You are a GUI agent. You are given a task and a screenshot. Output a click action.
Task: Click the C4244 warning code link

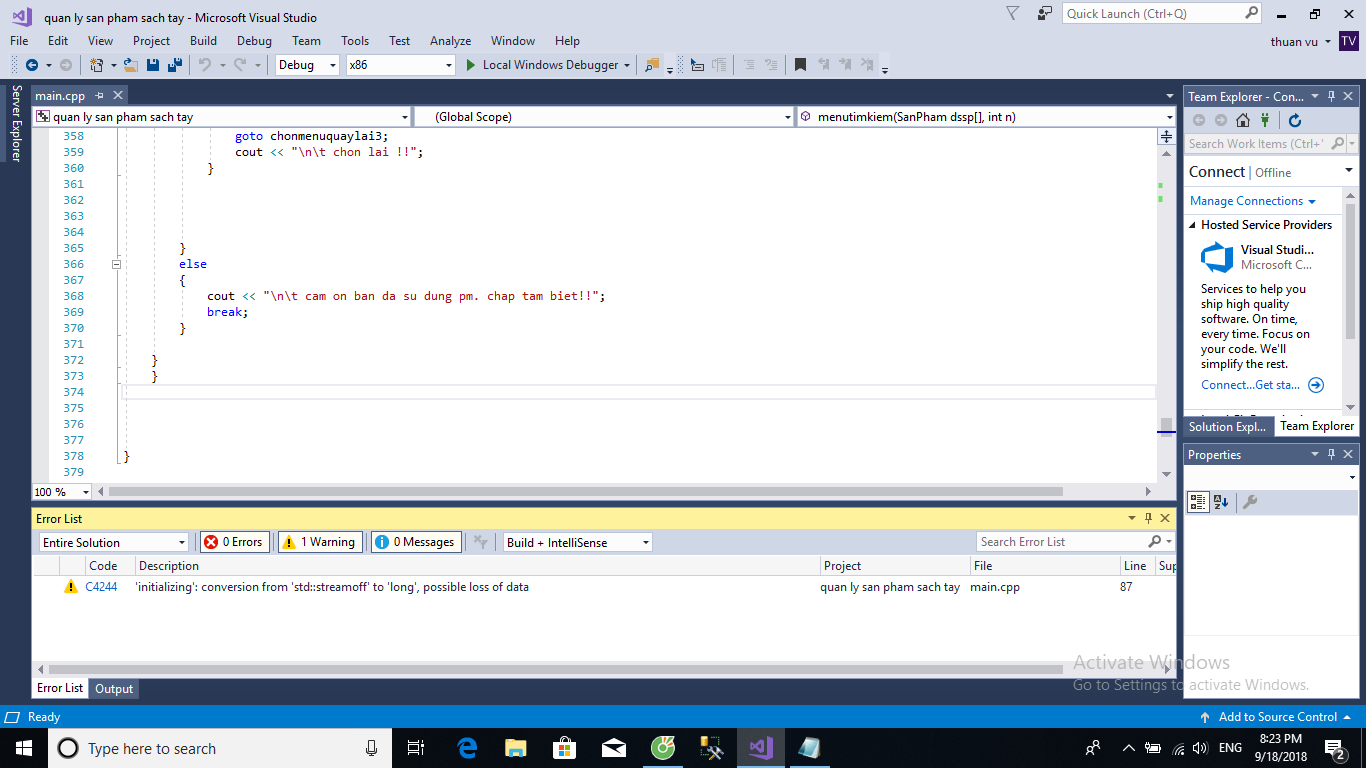click(101, 587)
